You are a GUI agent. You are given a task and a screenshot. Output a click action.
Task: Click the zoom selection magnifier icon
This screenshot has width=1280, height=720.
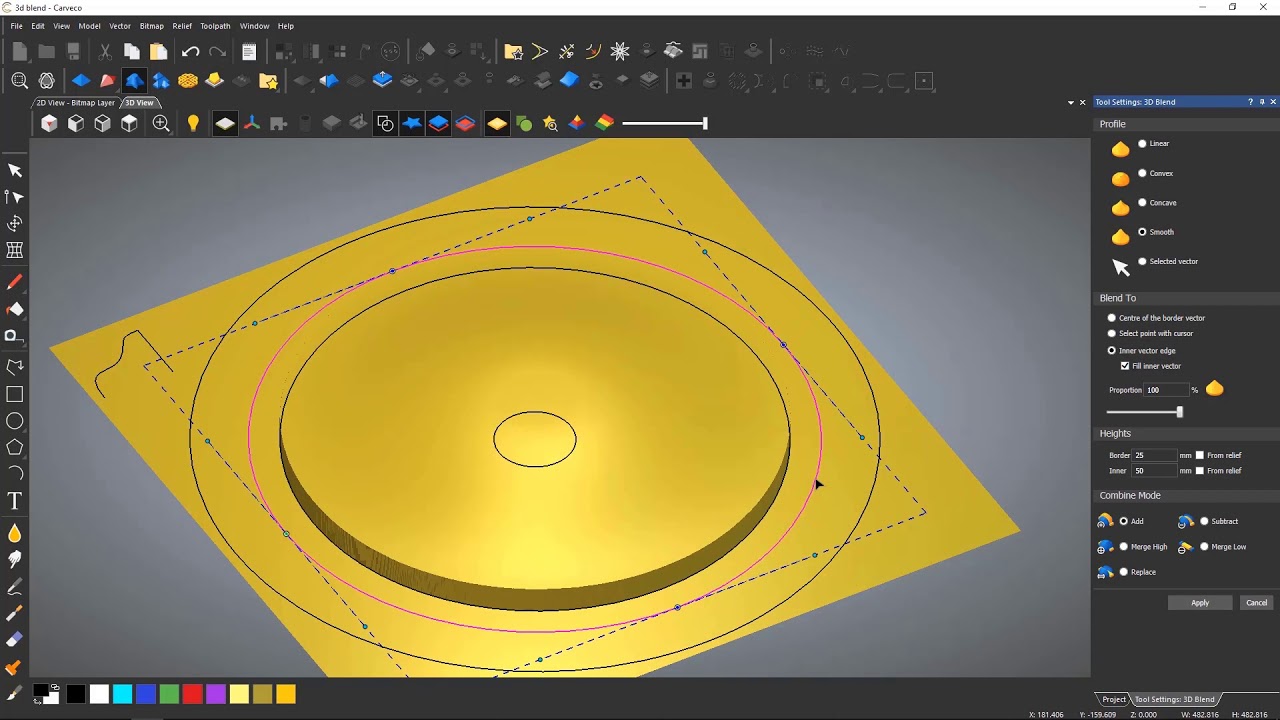click(x=20, y=81)
